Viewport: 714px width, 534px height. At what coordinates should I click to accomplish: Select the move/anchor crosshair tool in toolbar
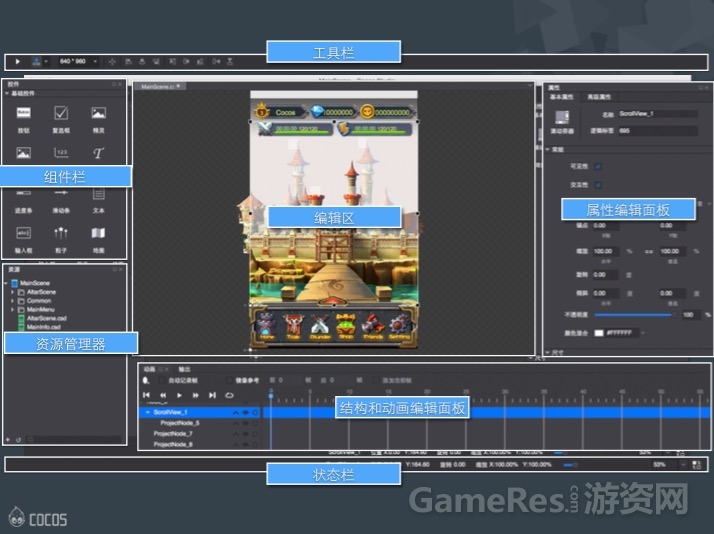(x=112, y=61)
